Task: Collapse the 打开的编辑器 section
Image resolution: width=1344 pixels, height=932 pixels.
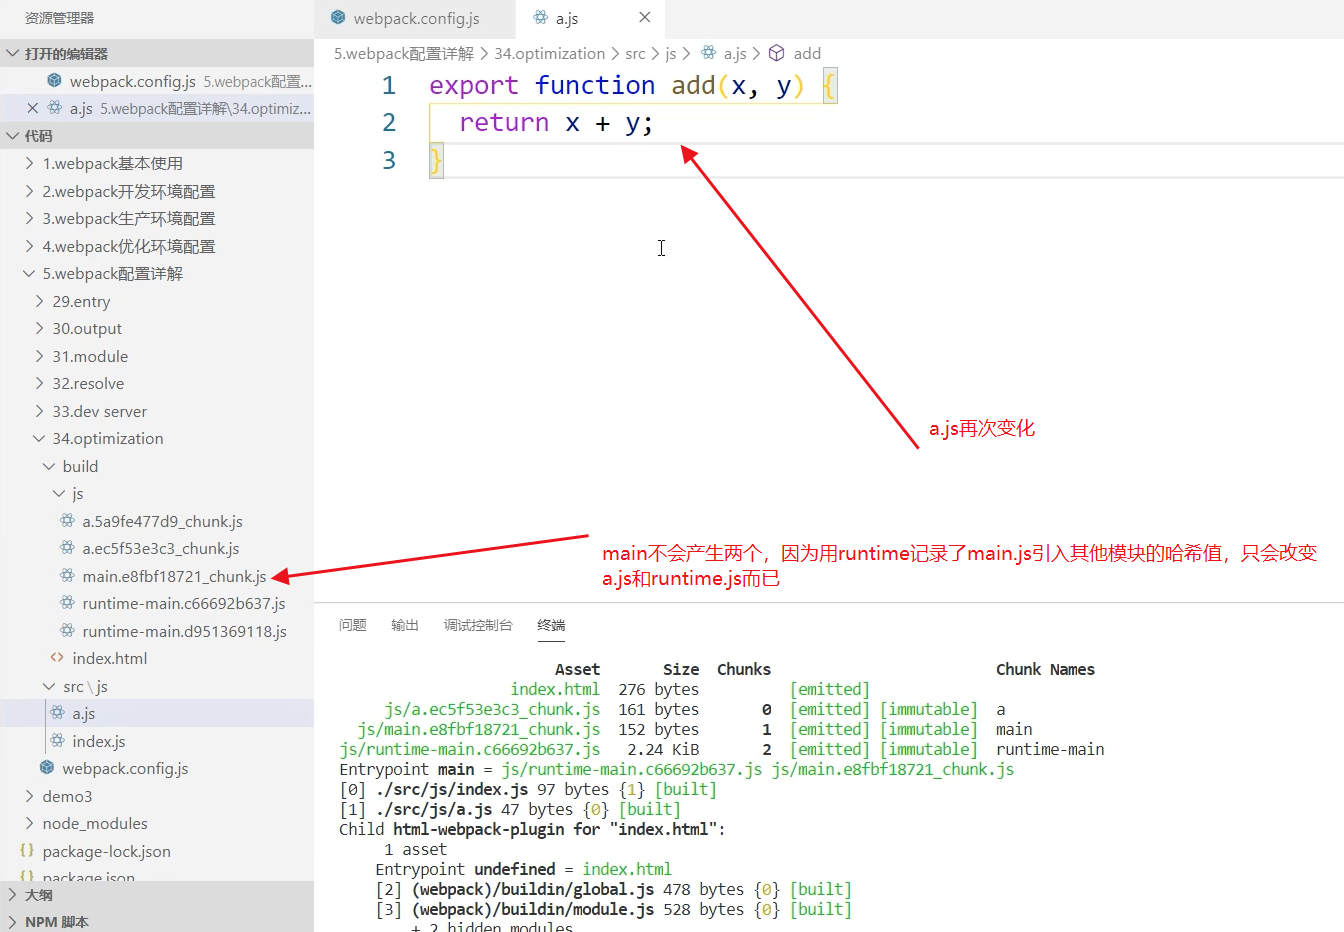Action: [157, 54]
